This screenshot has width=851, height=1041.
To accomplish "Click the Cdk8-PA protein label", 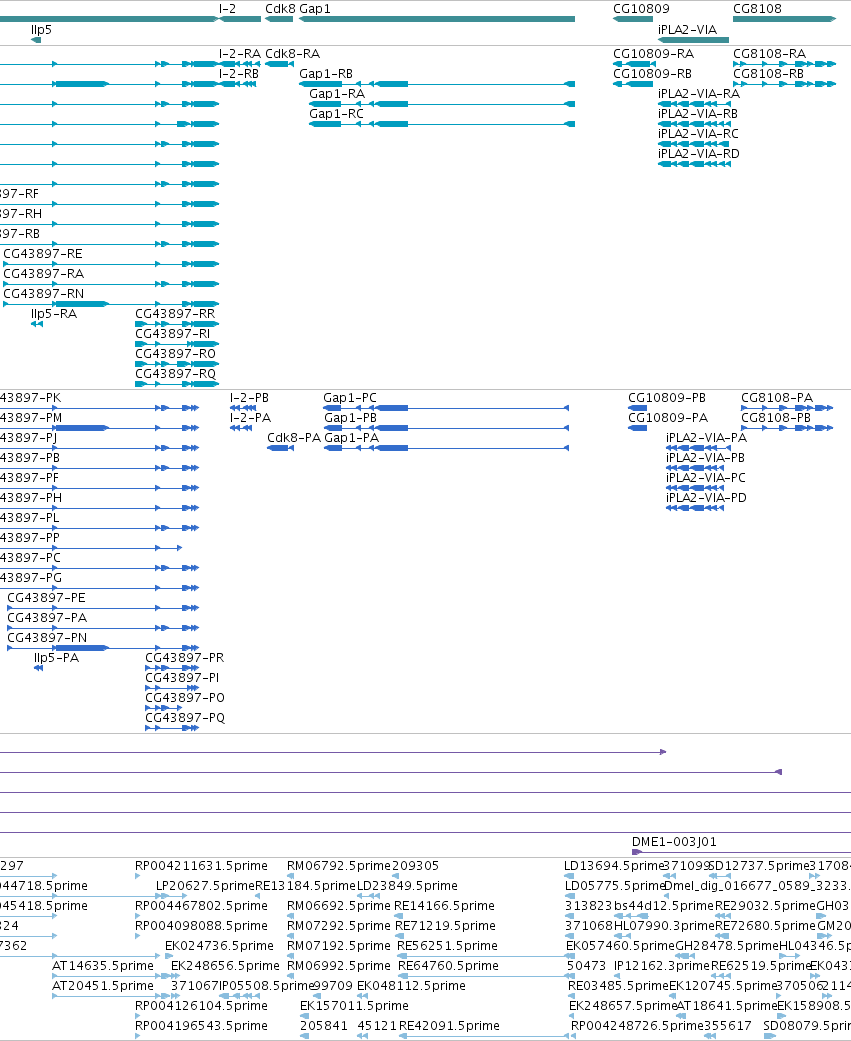I will pyautogui.click(x=294, y=438).
